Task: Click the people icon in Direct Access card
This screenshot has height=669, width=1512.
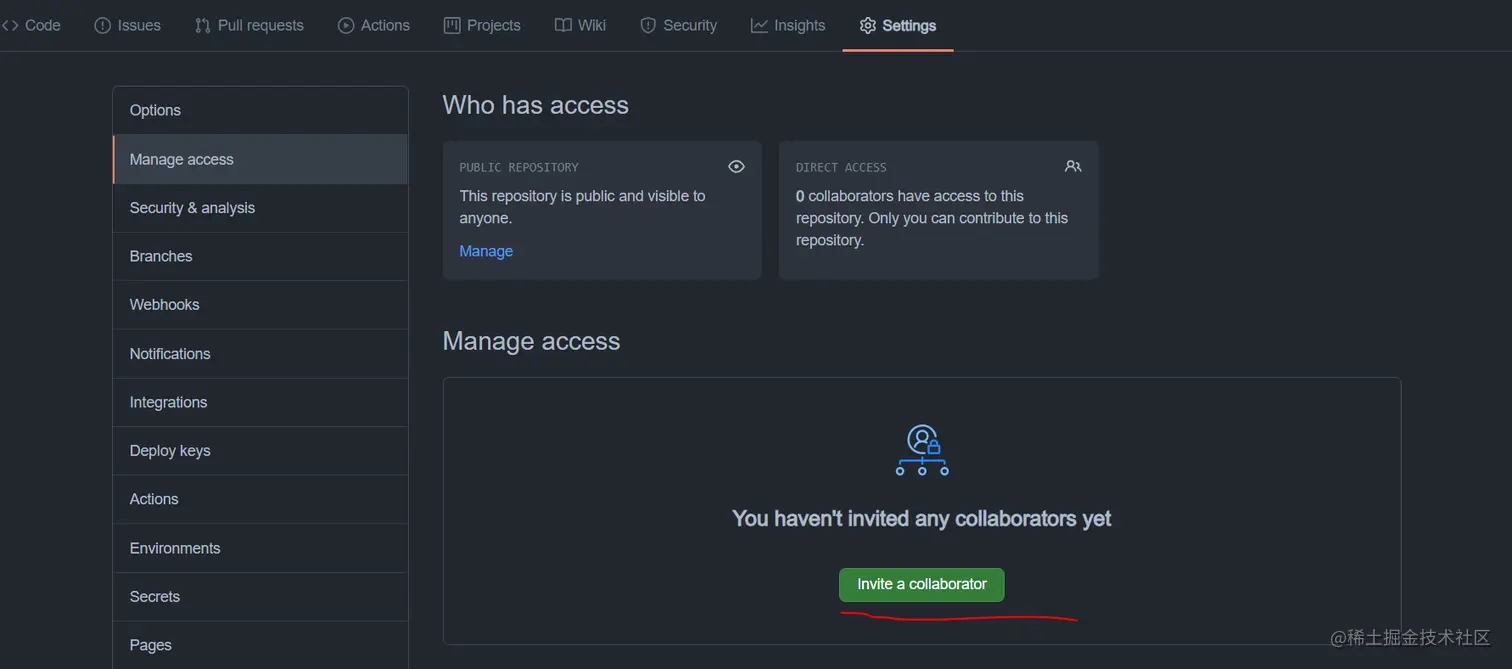Action: [x=1073, y=167]
